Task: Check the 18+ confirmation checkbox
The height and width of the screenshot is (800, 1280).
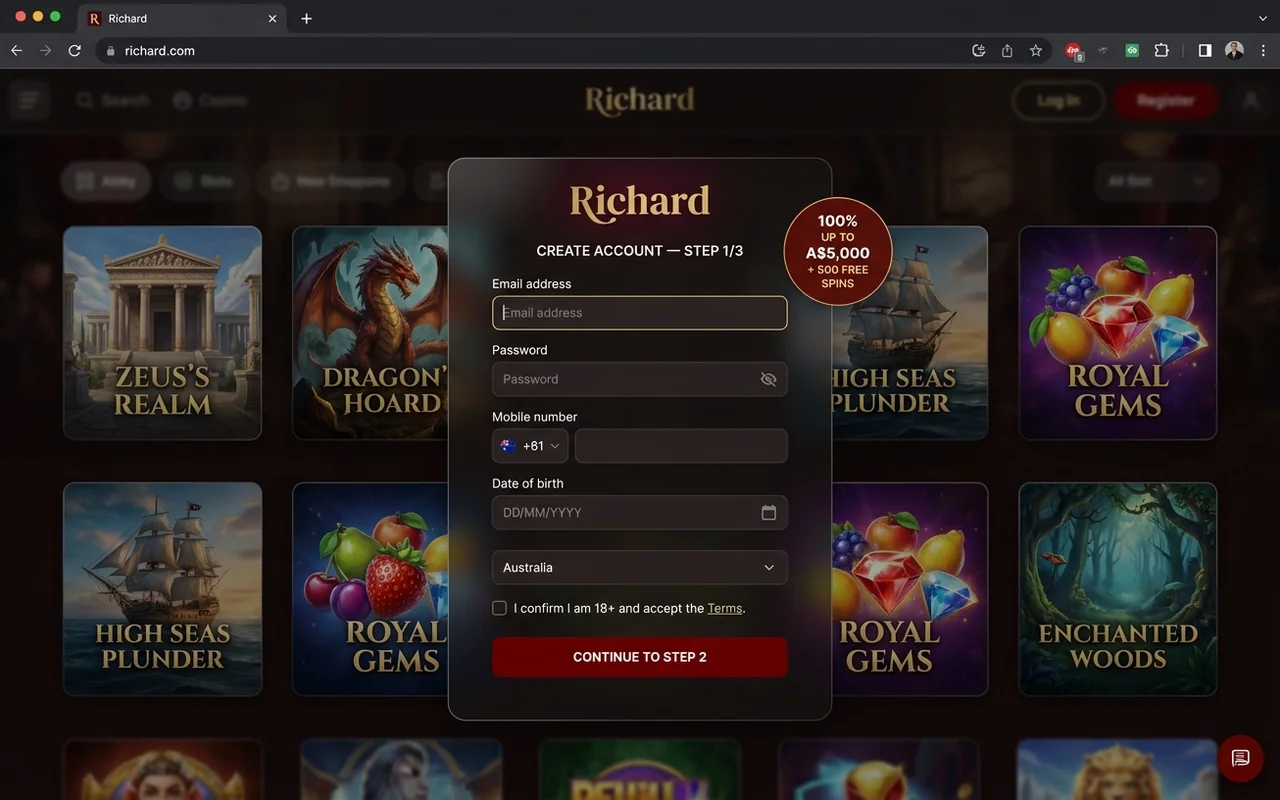Action: pyautogui.click(x=499, y=608)
